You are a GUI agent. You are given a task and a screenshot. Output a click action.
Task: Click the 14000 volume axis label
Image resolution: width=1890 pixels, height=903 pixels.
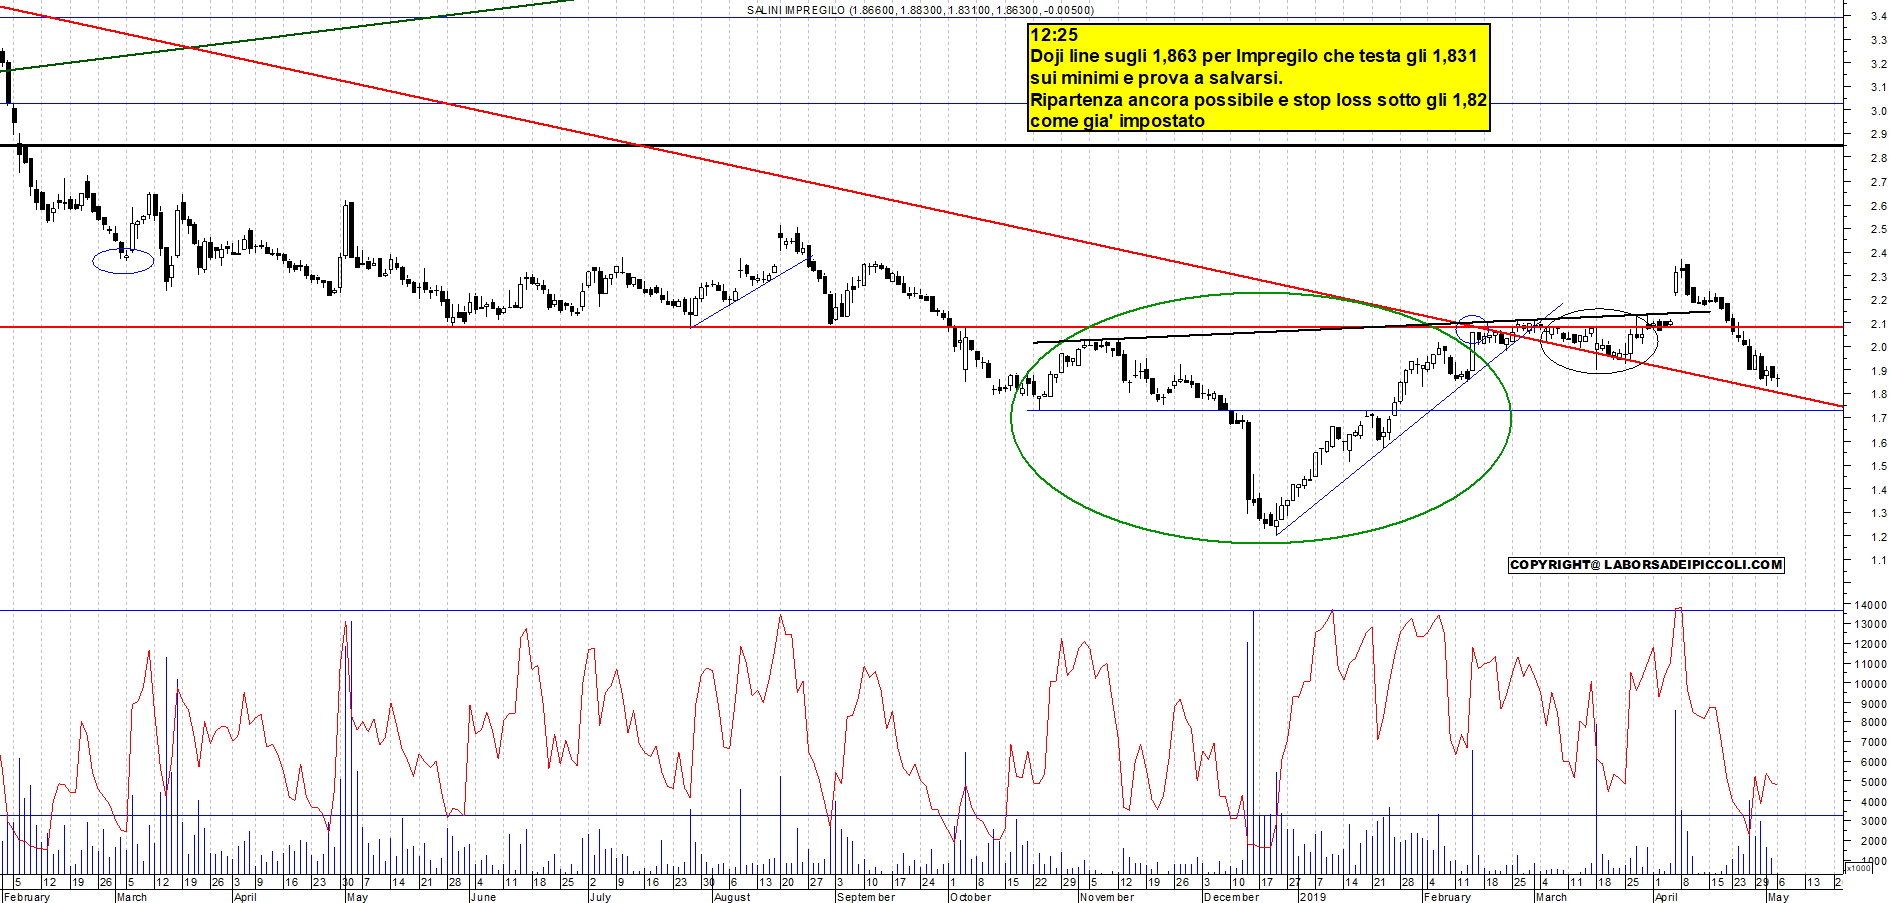pos(1871,605)
